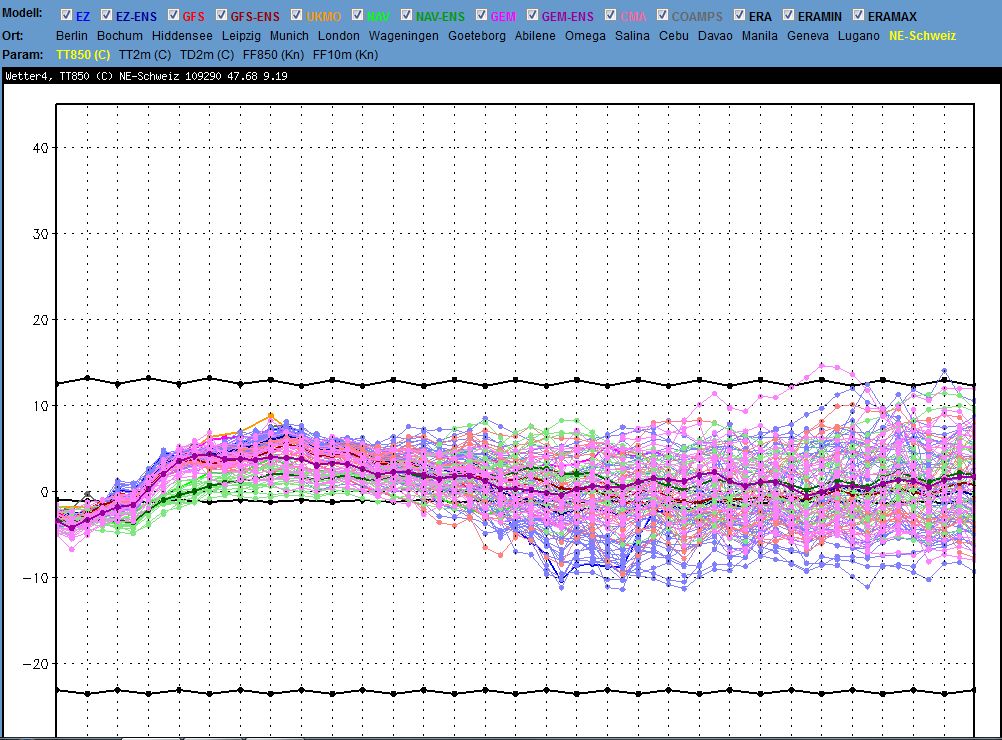Switch location to Munich
This screenshot has width=1002, height=740.
[x=289, y=35]
